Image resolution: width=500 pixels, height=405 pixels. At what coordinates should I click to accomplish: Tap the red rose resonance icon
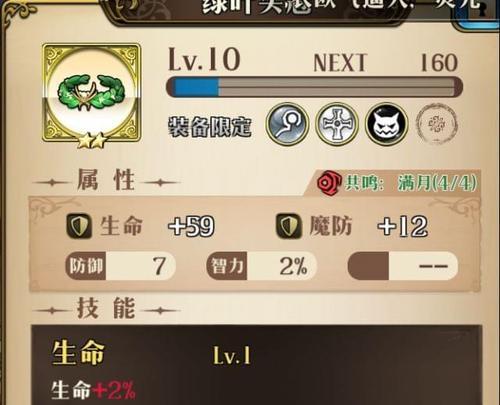pos(329,182)
